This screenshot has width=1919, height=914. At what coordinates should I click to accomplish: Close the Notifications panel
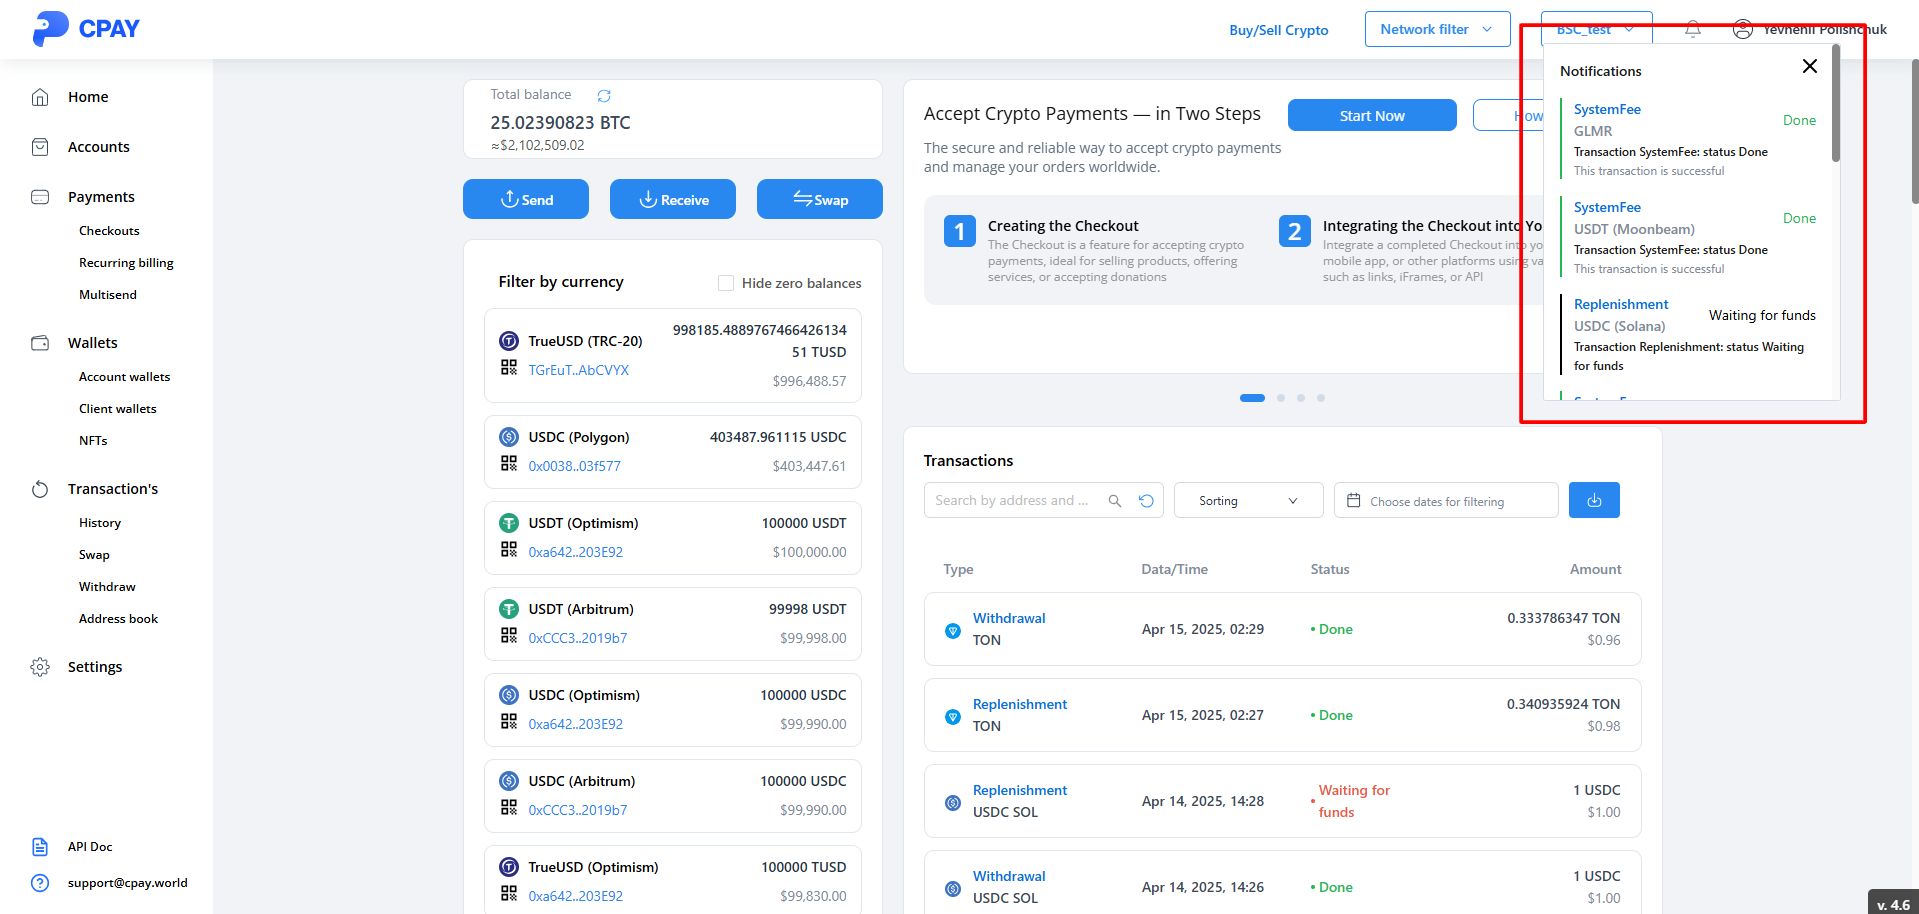pyautogui.click(x=1809, y=66)
